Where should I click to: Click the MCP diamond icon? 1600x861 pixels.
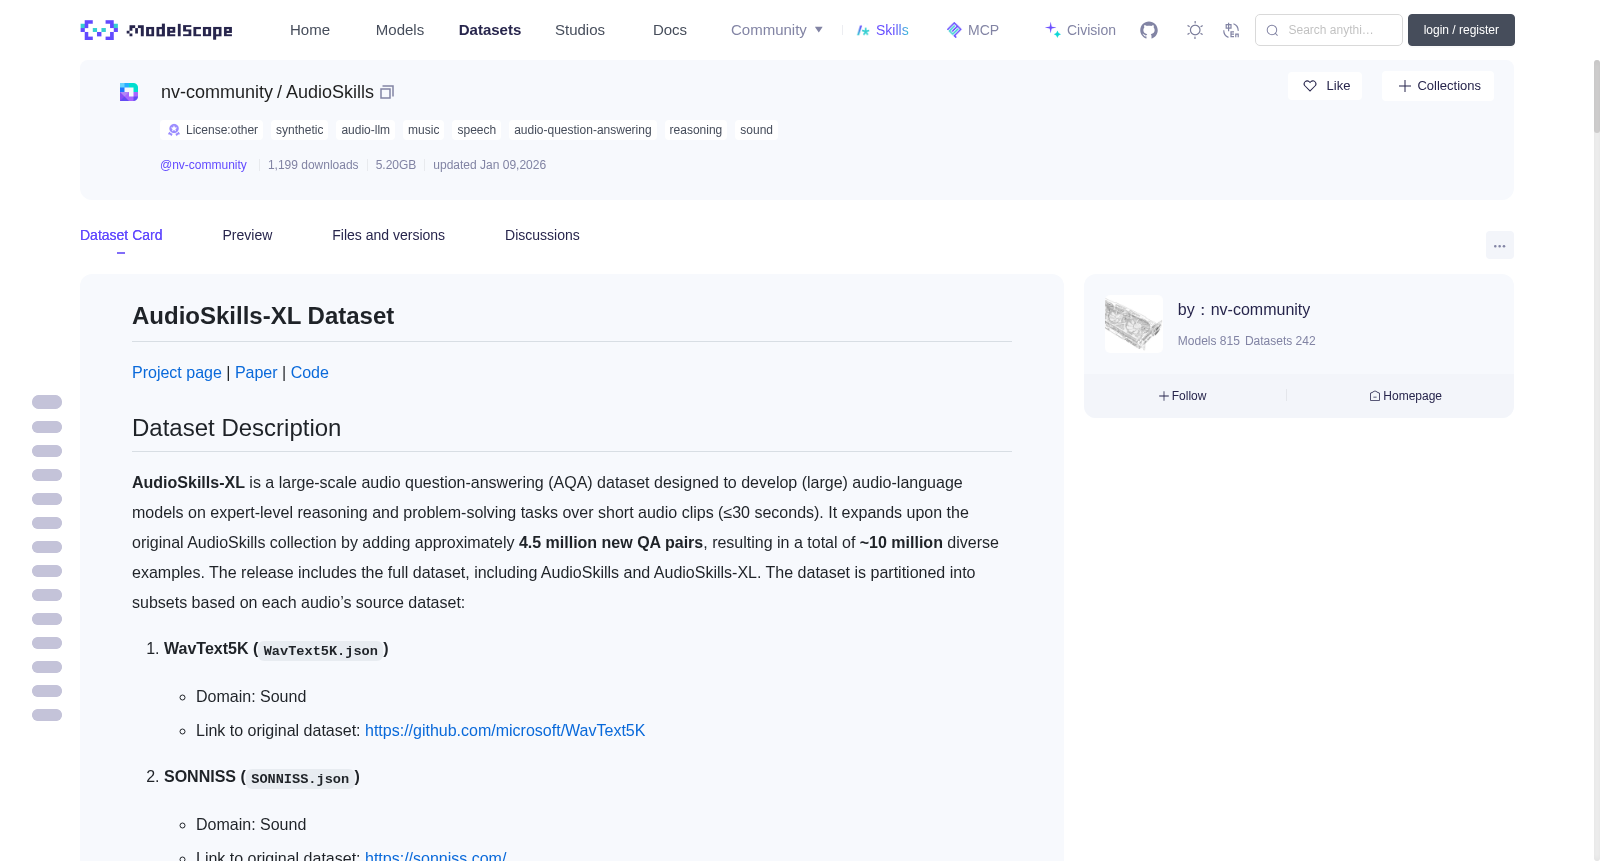954,30
